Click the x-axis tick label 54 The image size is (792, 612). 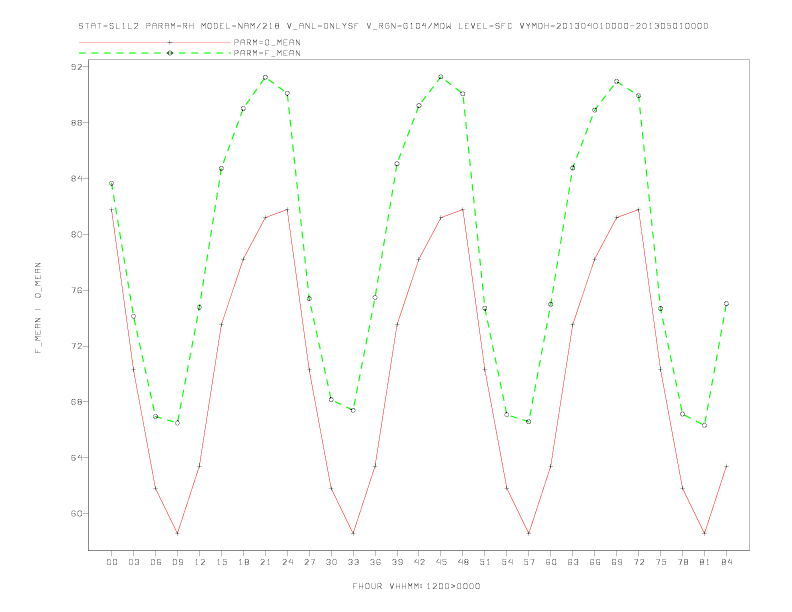coord(507,562)
